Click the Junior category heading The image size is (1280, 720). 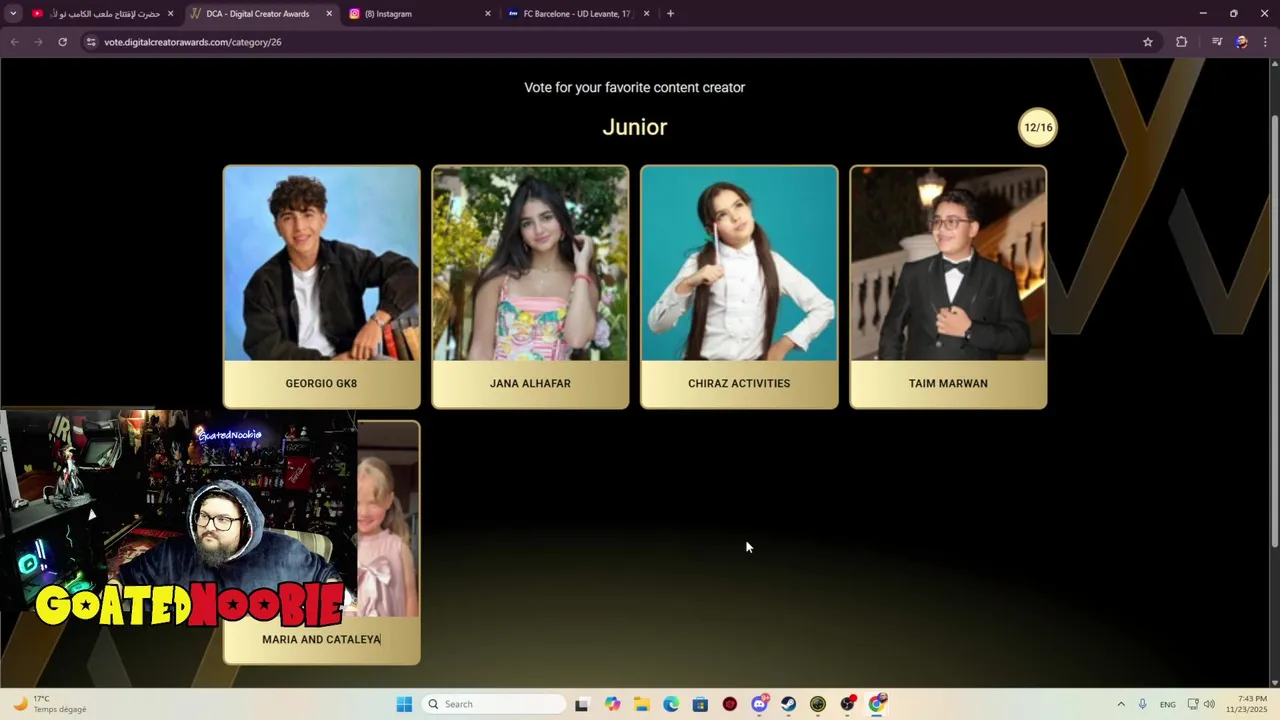click(x=634, y=127)
